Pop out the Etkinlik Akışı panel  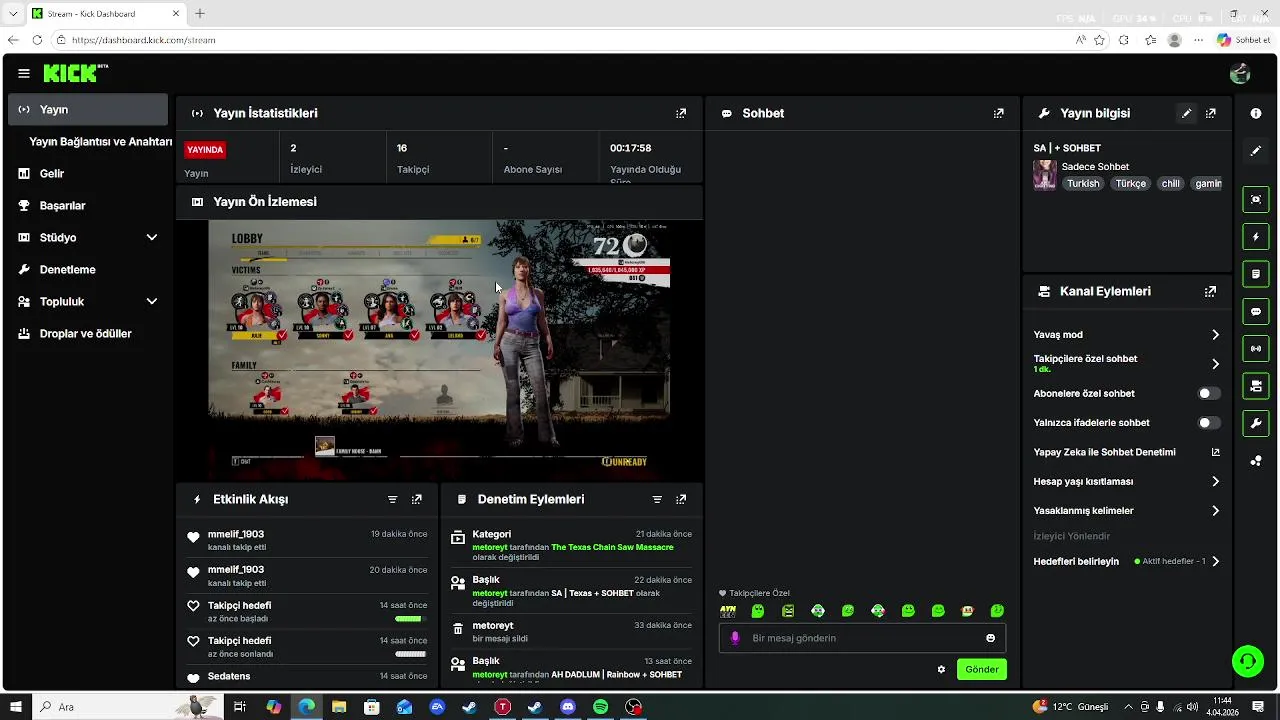417,499
